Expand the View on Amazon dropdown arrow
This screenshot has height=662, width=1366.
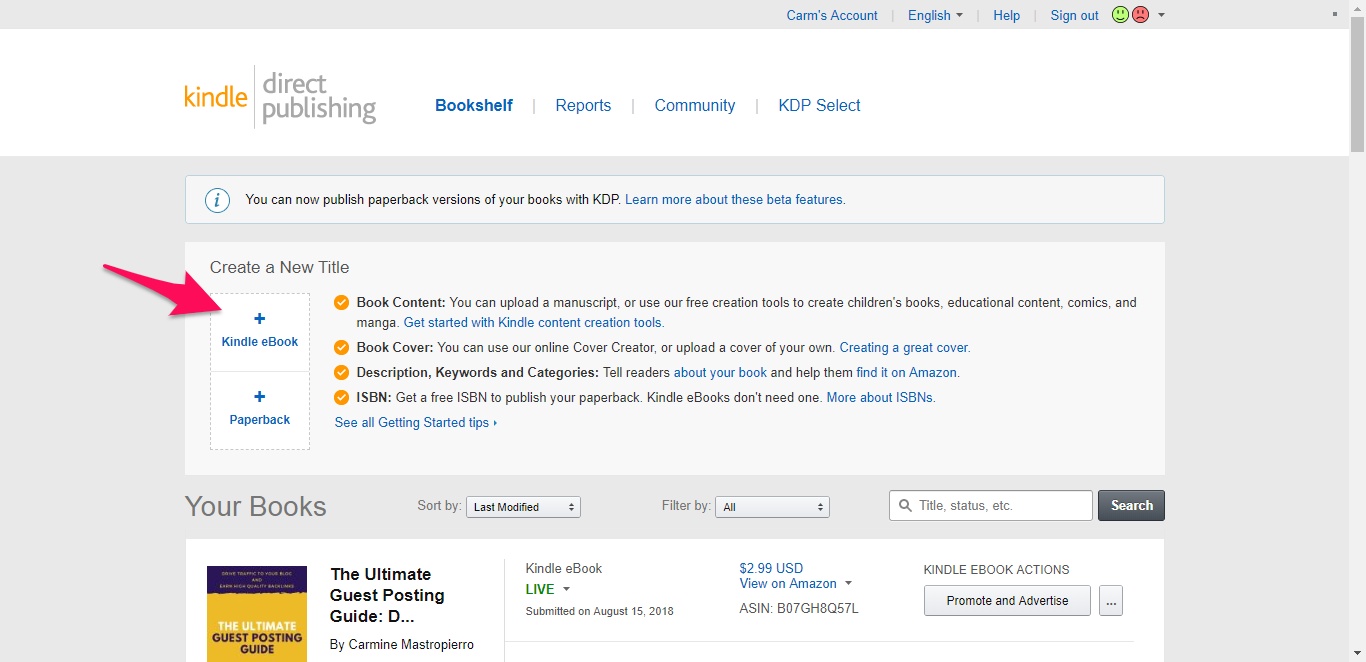[x=848, y=584]
